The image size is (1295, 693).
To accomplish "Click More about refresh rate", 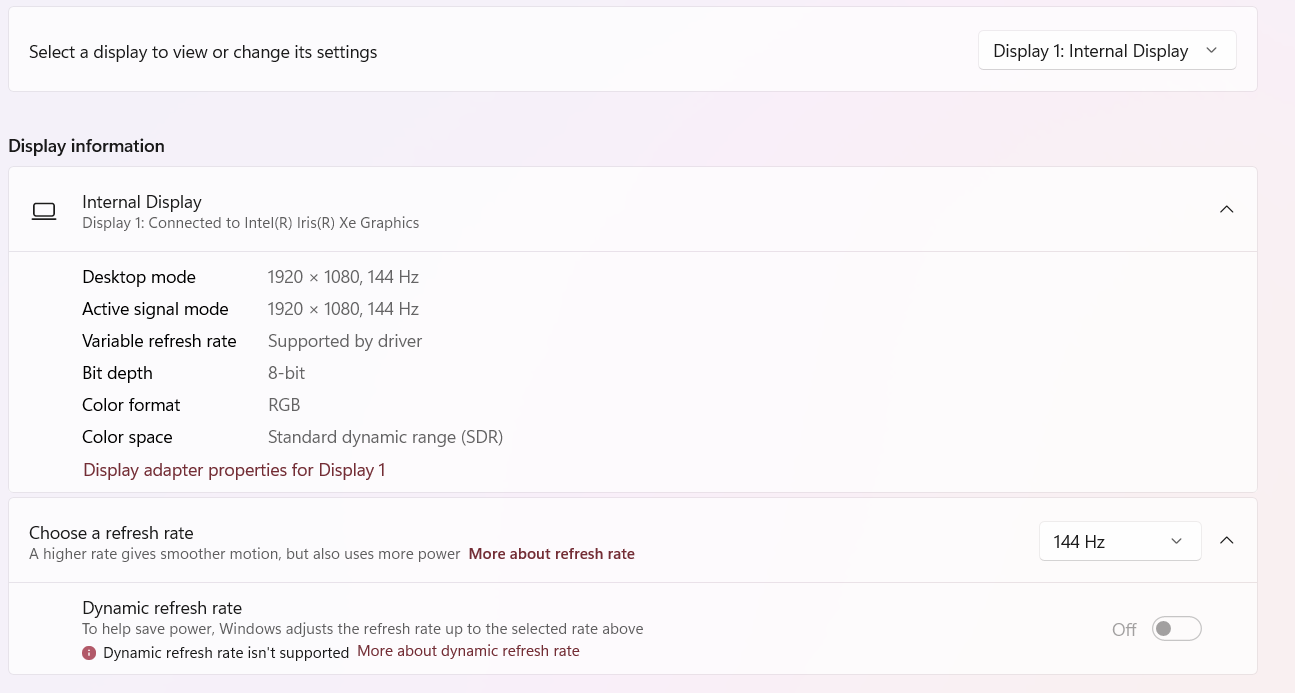I will click(x=551, y=553).
